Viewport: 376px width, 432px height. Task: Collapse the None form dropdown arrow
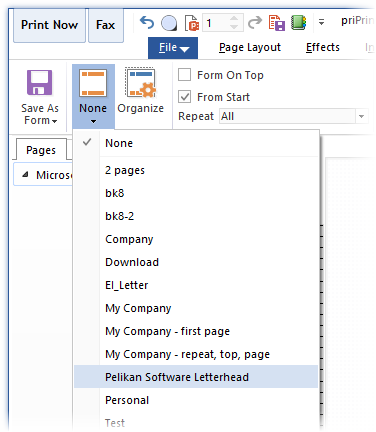click(93, 122)
